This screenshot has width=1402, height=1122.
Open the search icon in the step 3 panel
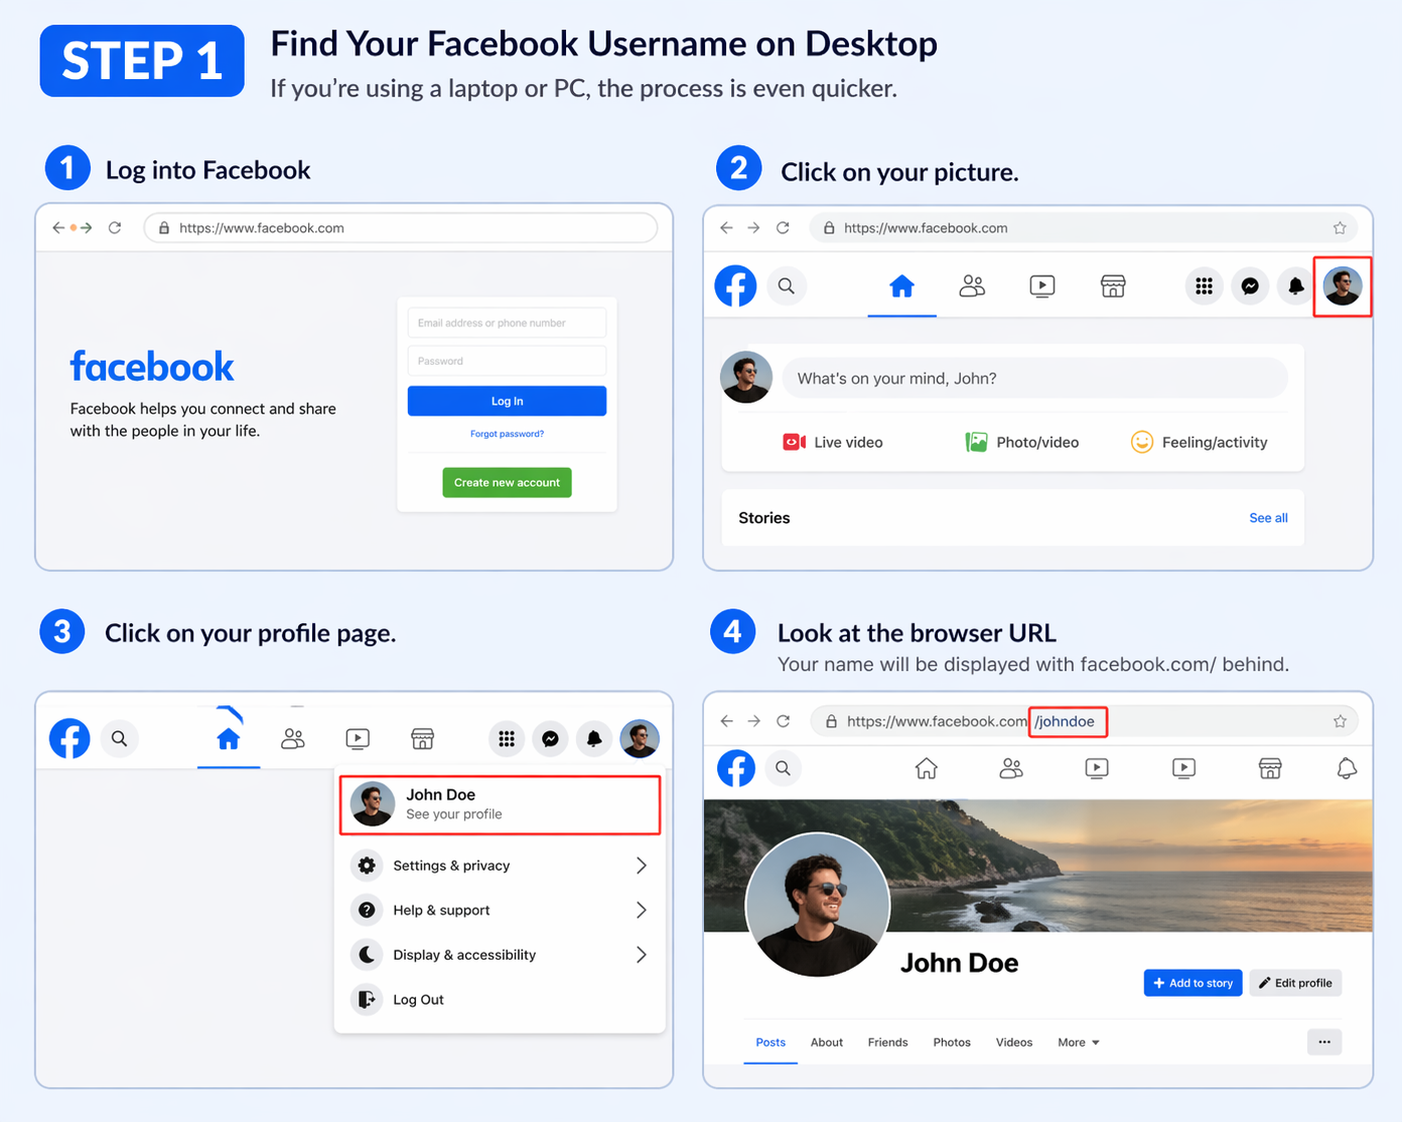119,739
